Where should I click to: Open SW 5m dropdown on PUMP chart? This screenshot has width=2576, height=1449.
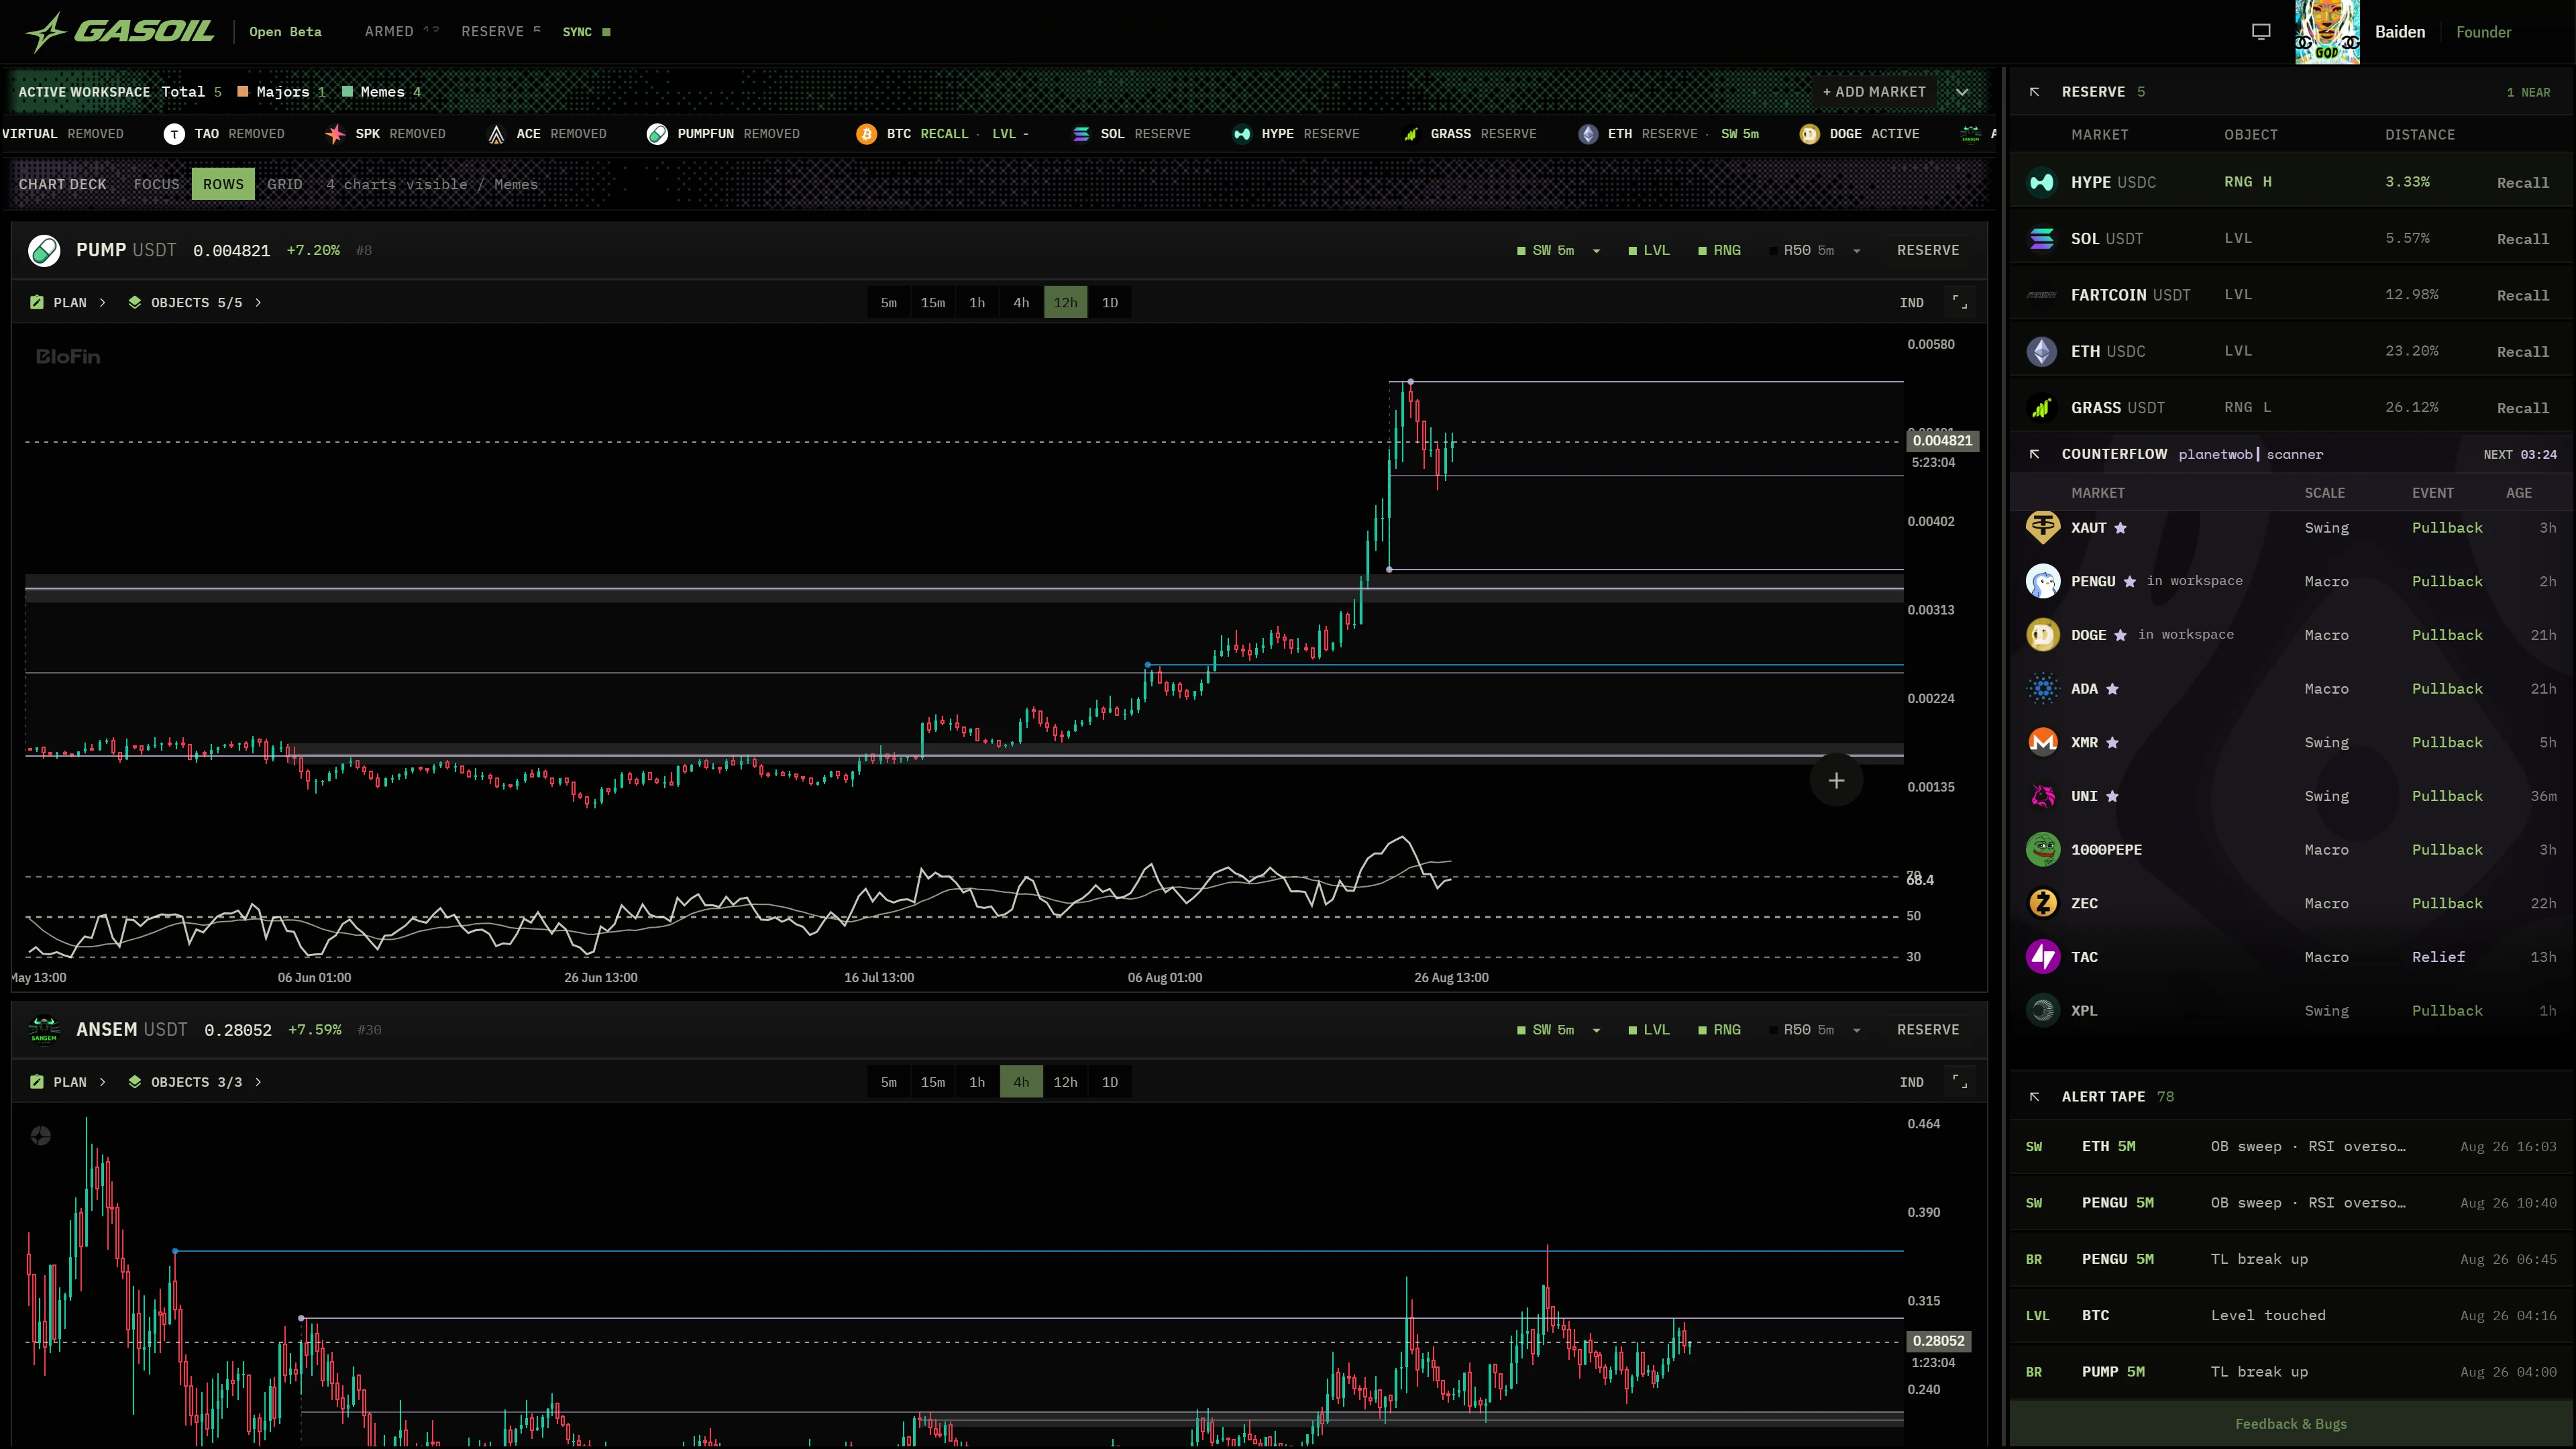point(1596,251)
